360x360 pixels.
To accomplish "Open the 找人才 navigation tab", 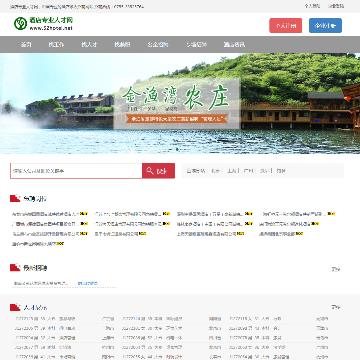I will (x=89, y=45).
